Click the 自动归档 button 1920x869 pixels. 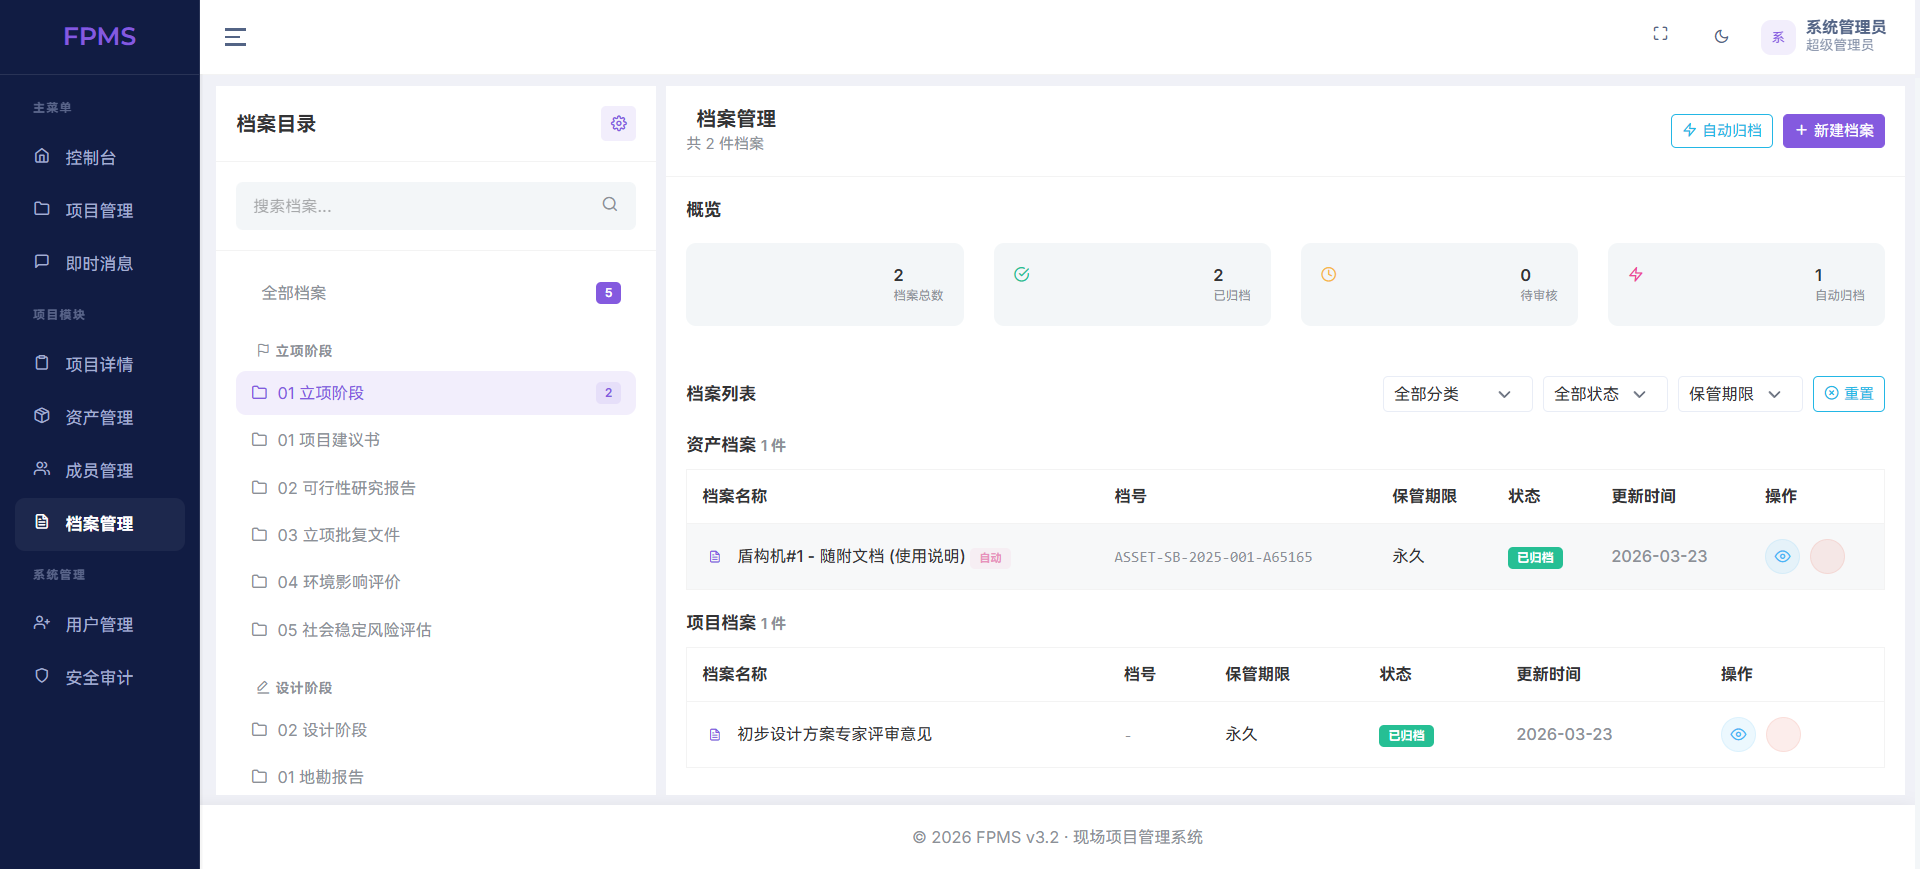1721,131
